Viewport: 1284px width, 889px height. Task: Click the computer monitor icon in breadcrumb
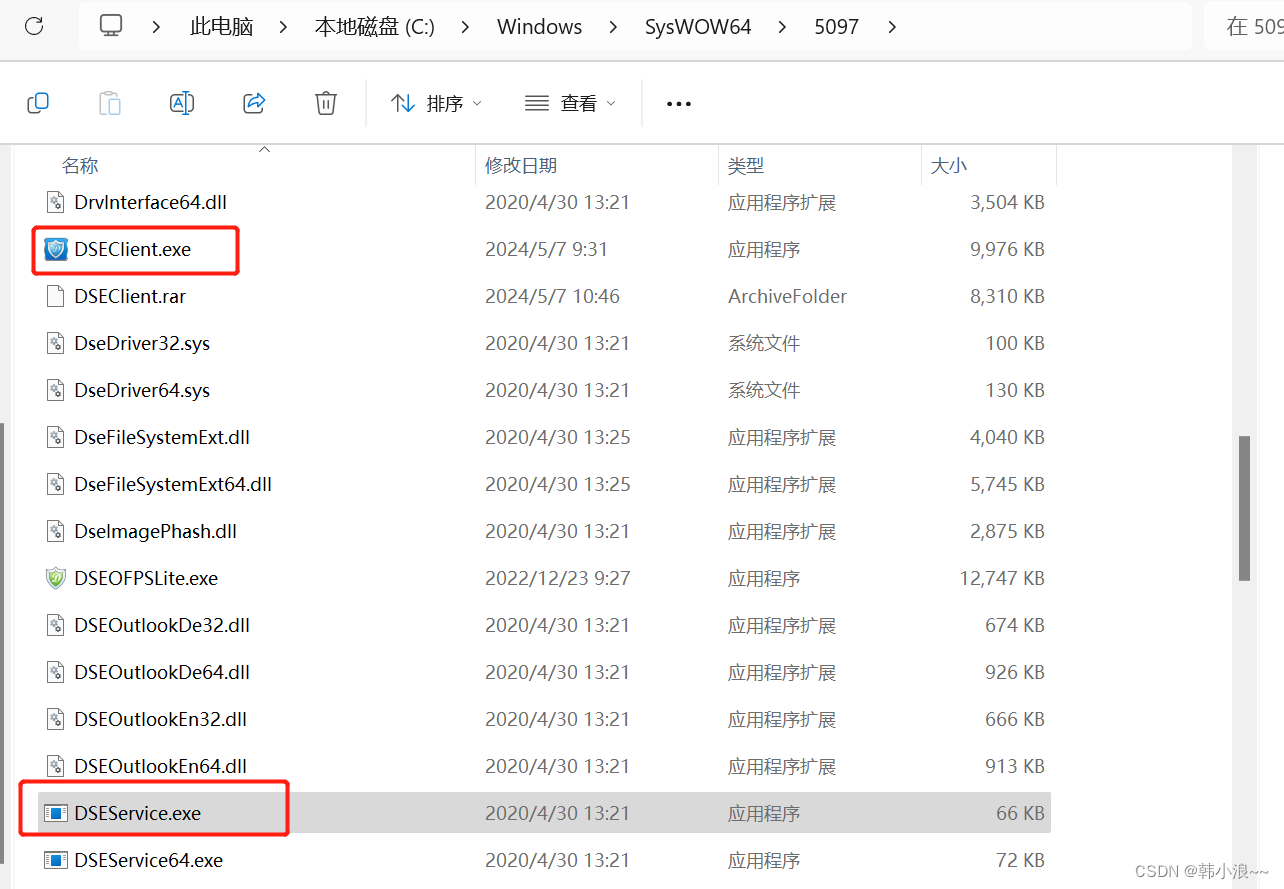[x=111, y=26]
